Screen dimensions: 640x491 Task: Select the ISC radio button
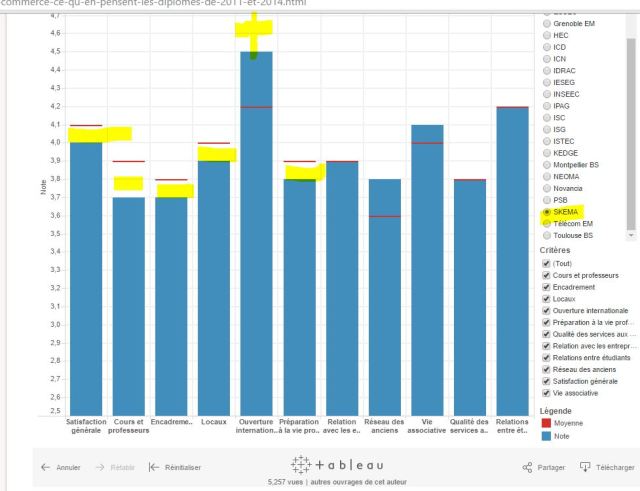coord(547,118)
